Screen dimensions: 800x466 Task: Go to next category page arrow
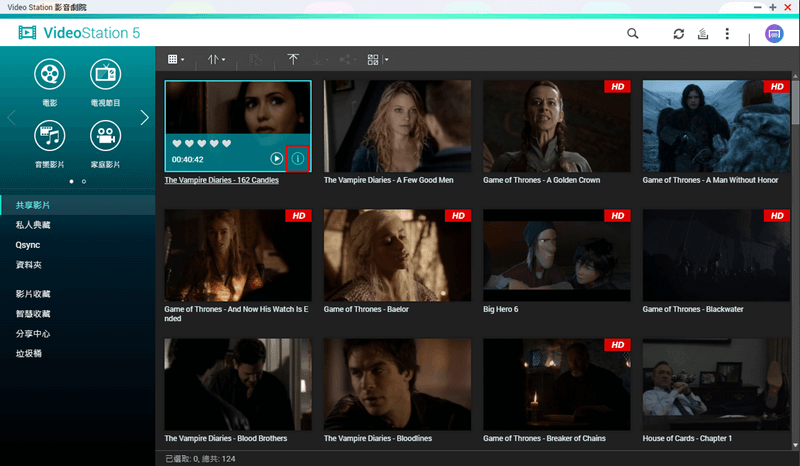[144, 118]
